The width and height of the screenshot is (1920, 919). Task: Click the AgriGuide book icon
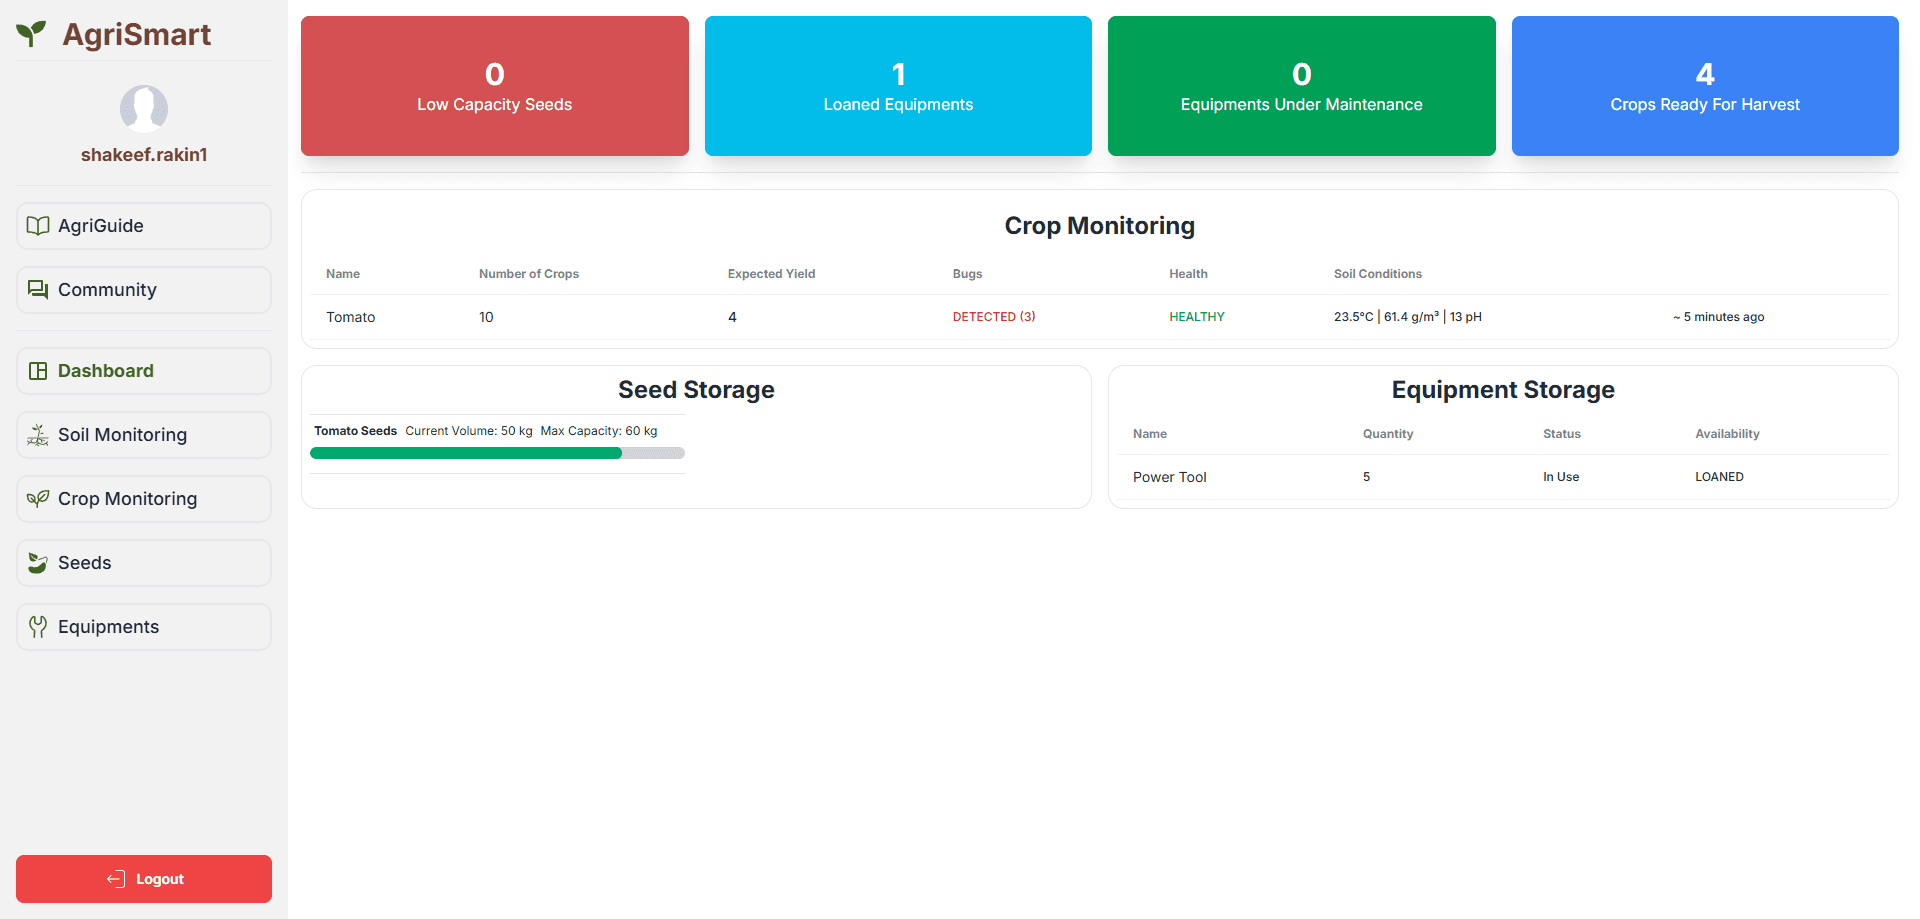pyautogui.click(x=38, y=226)
